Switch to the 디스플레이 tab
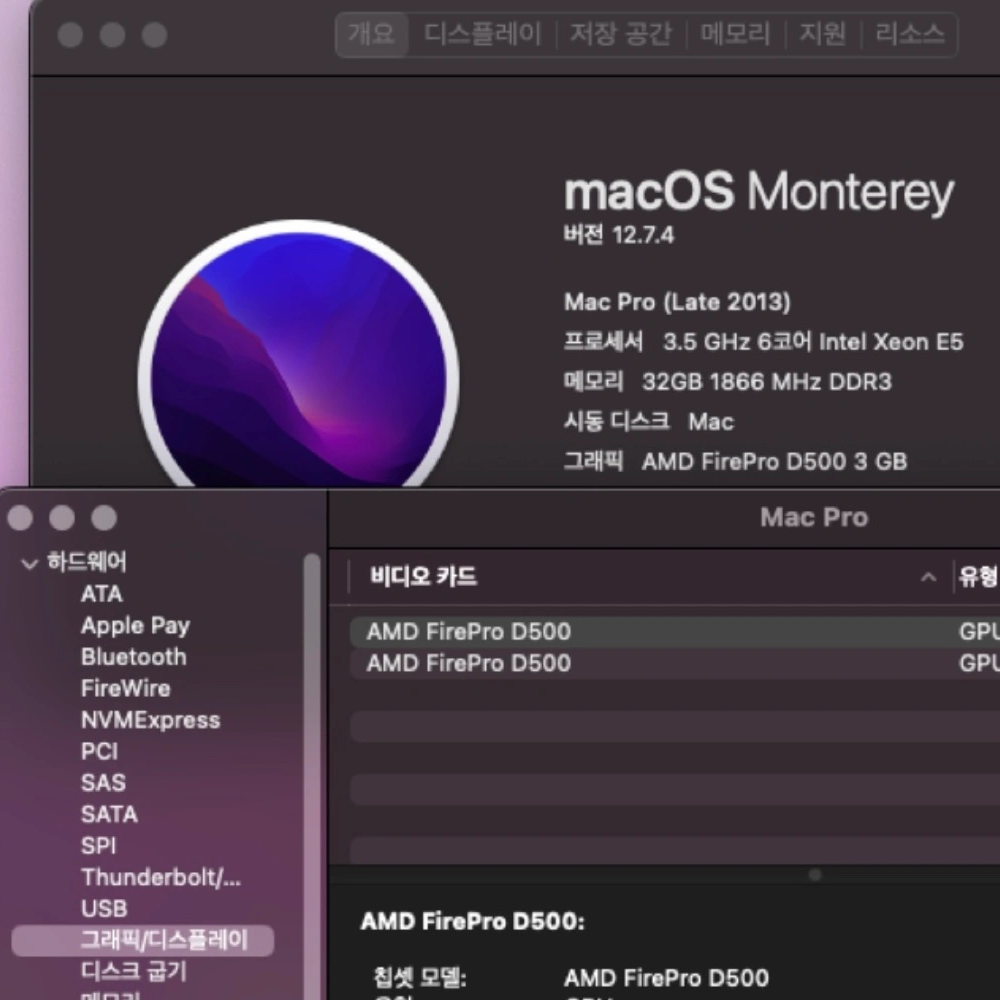 482,35
